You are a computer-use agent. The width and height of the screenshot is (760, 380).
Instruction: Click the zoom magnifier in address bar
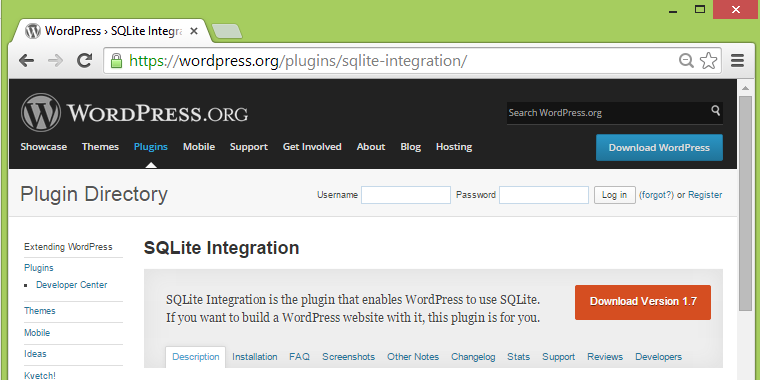[686, 61]
